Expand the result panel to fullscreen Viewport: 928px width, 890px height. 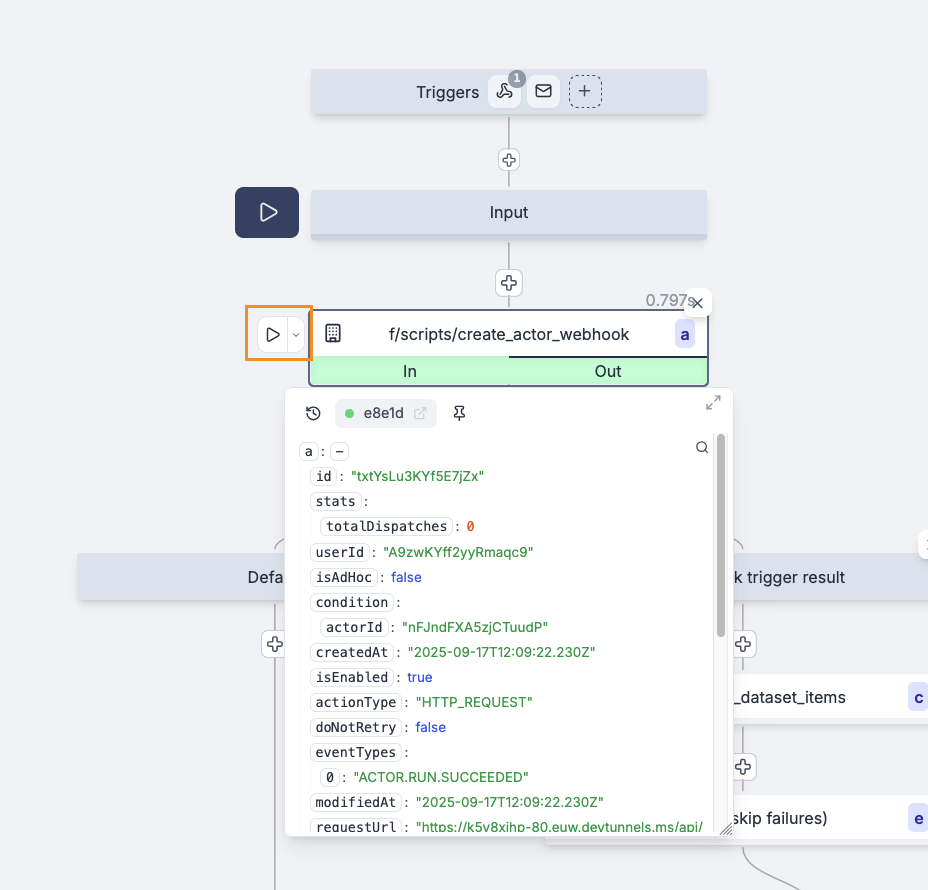(x=713, y=402)
